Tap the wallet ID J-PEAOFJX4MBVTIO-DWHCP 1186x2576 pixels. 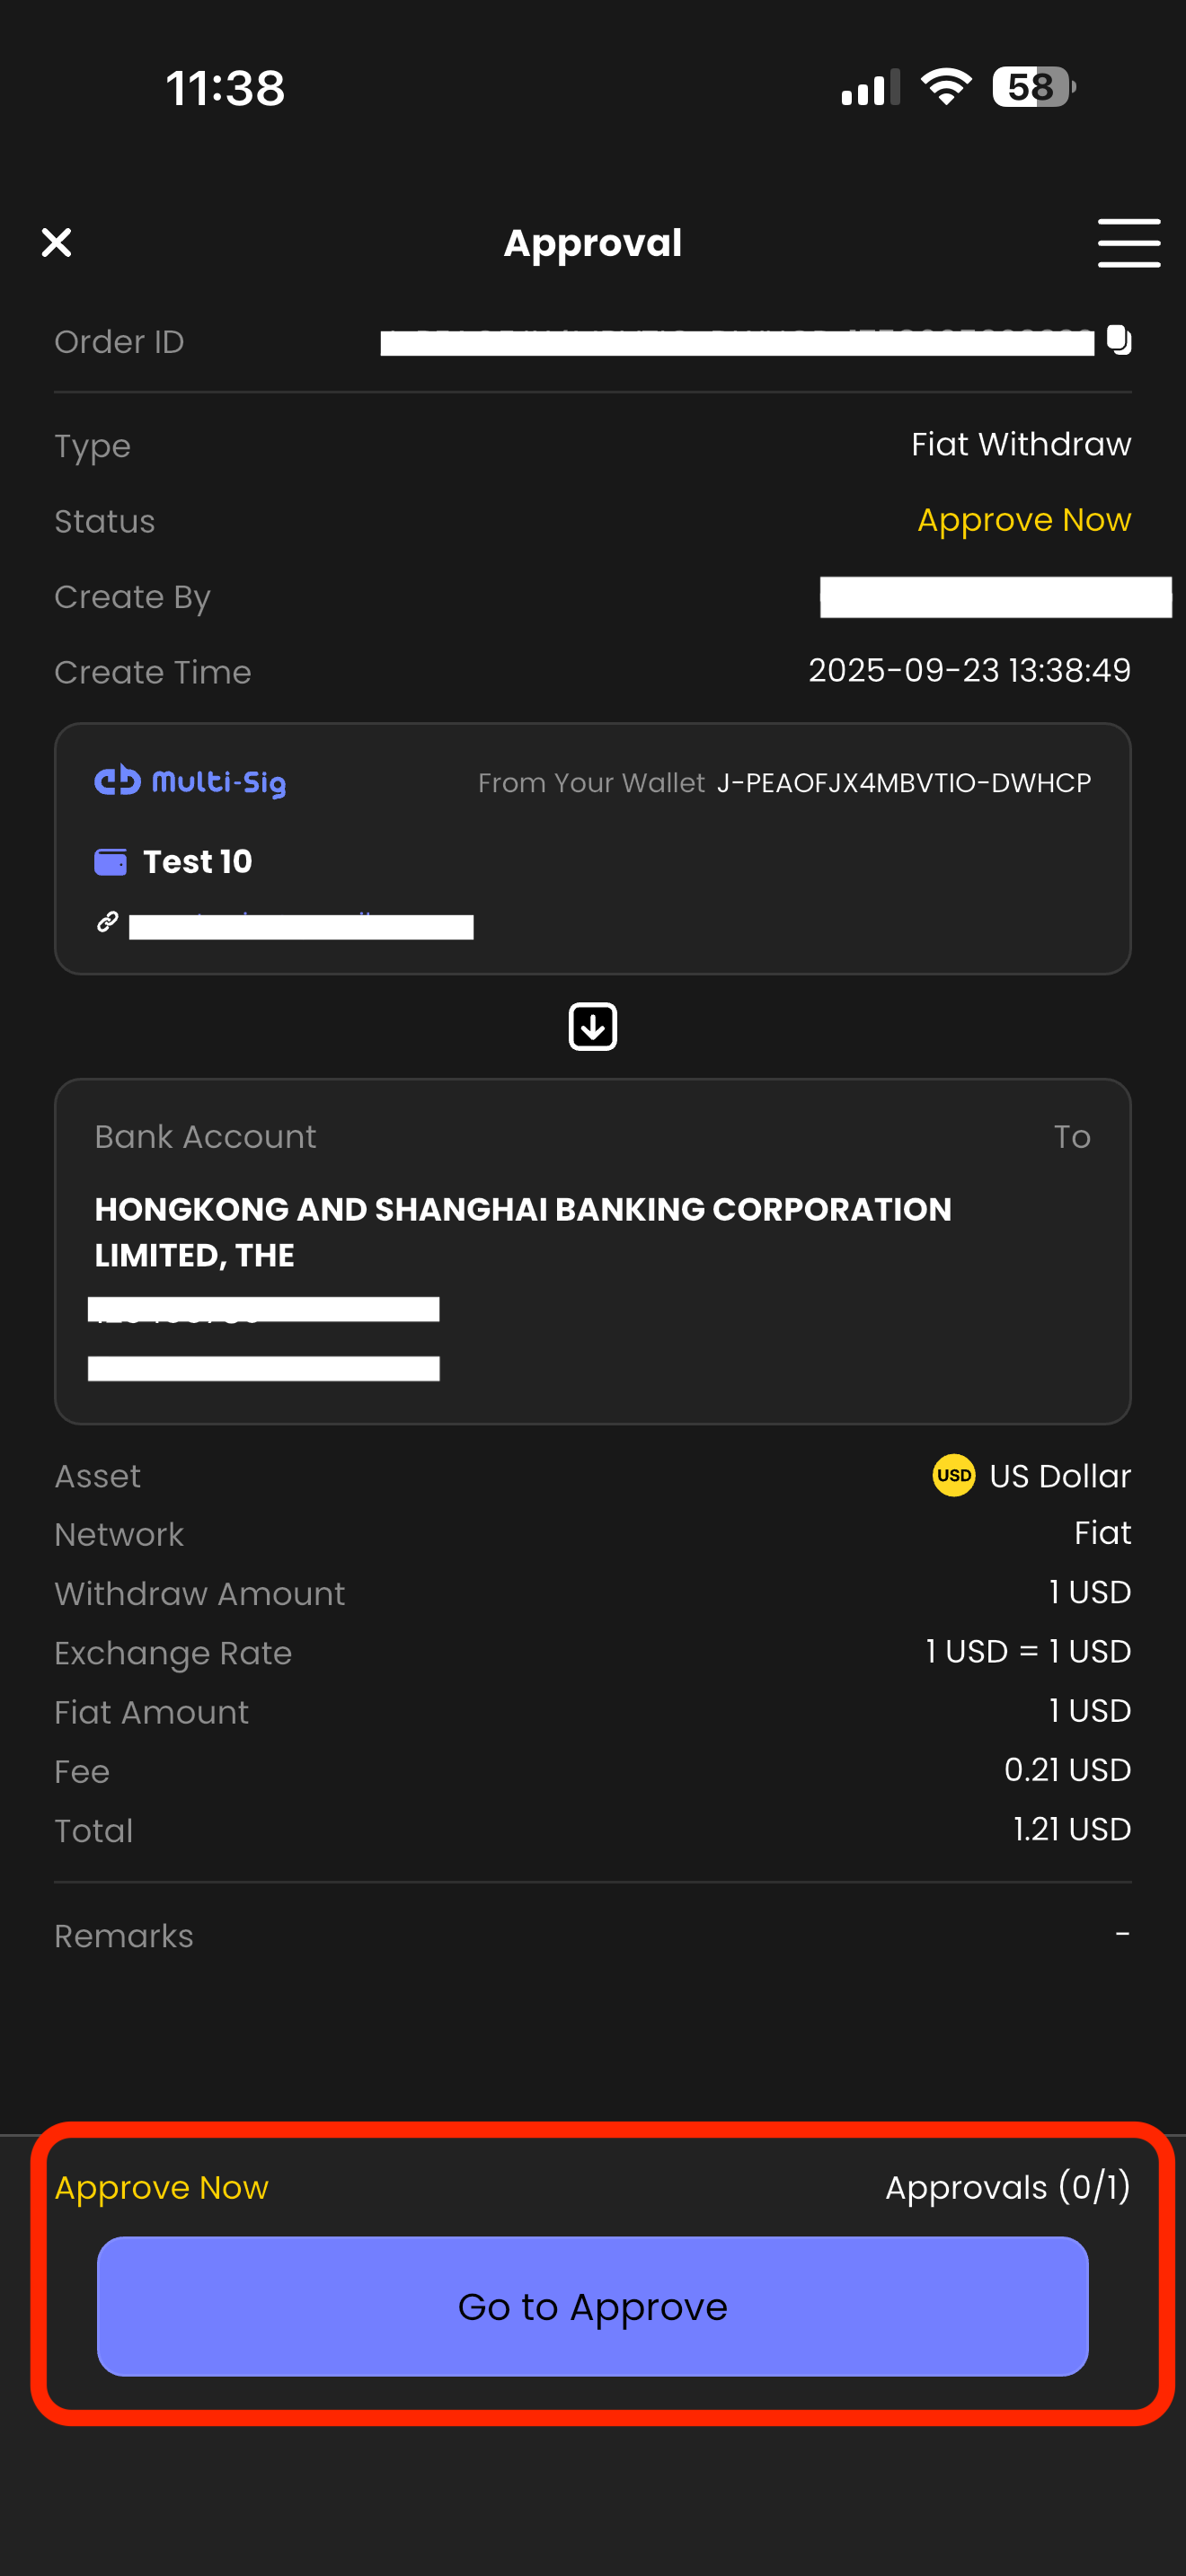coord(903,783)
